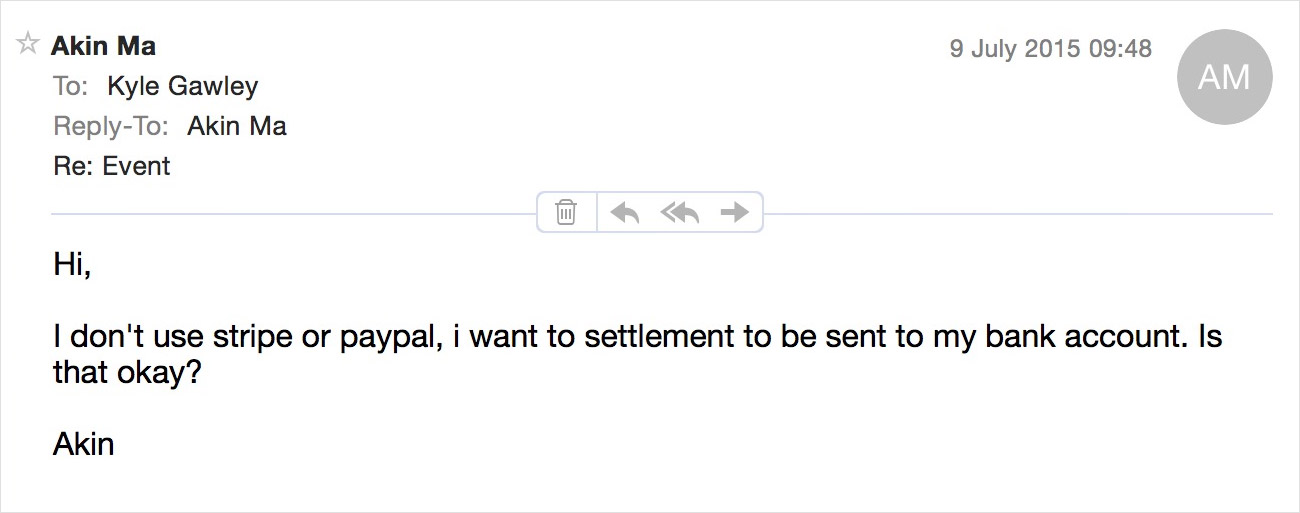Click the Akin signature at message end
This screenshot has height=513, width=1300.
(84, 443)
